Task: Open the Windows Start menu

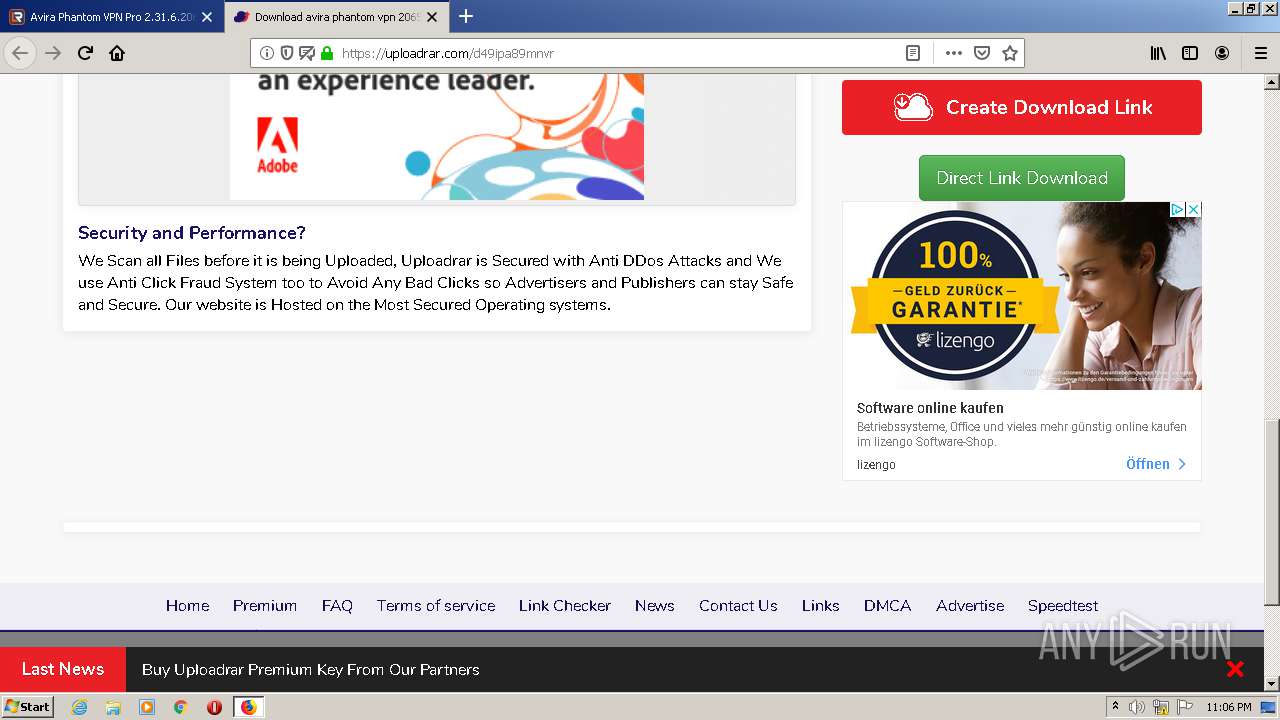Action: click(x=27, y=707)
